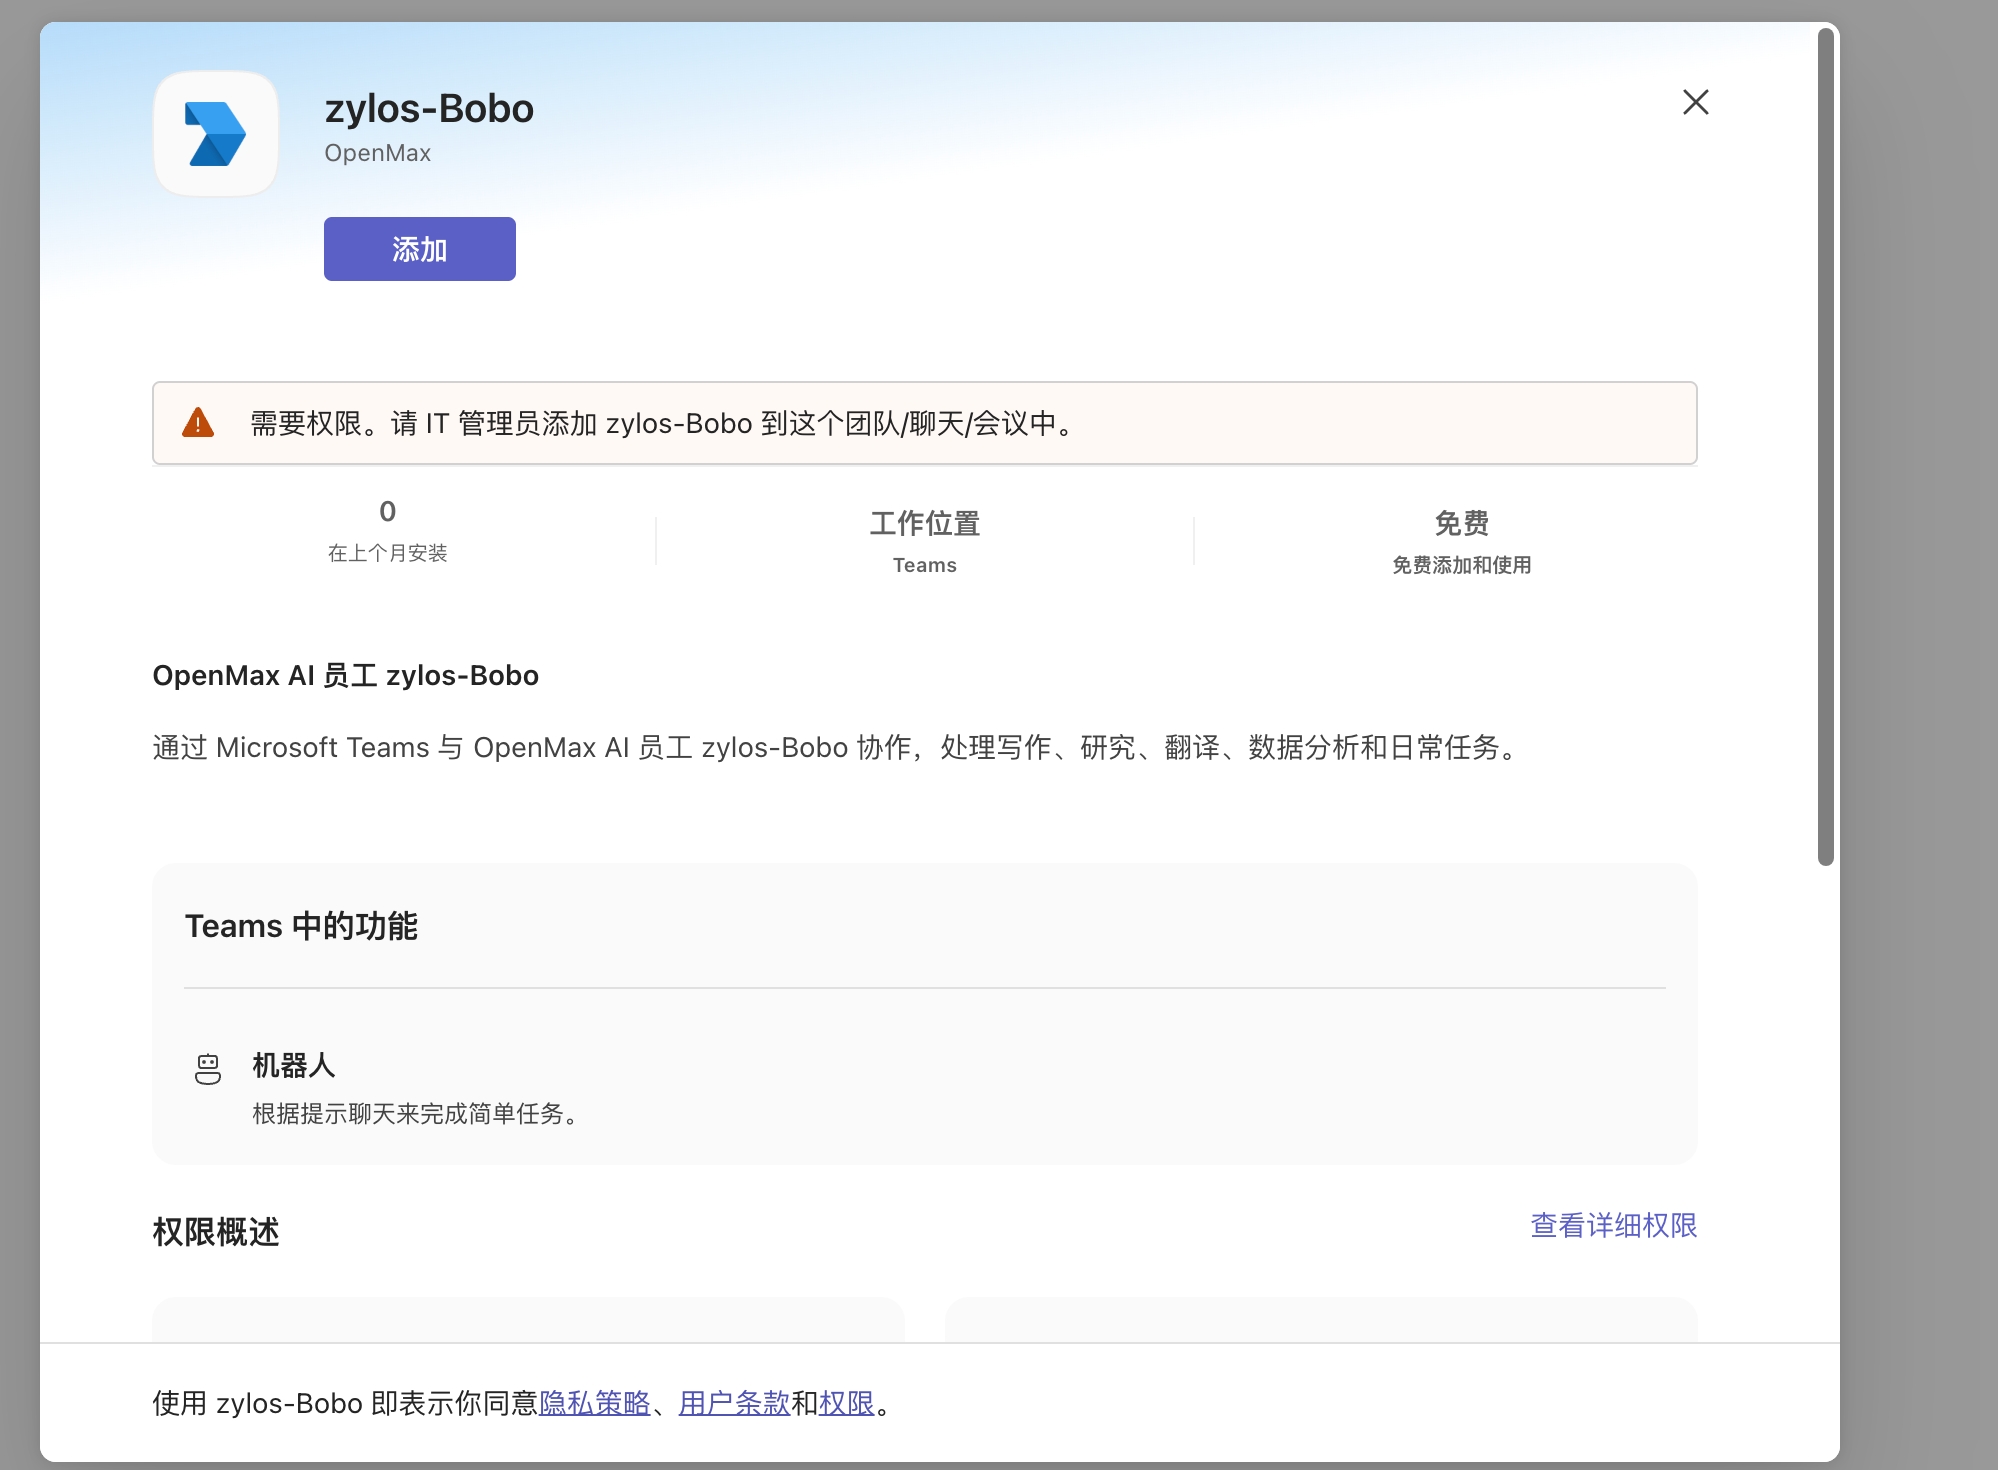This screenshot has height=1470, width=1998.
Task: Click the 免费添加和使用 label
Action: (1462, 565)
